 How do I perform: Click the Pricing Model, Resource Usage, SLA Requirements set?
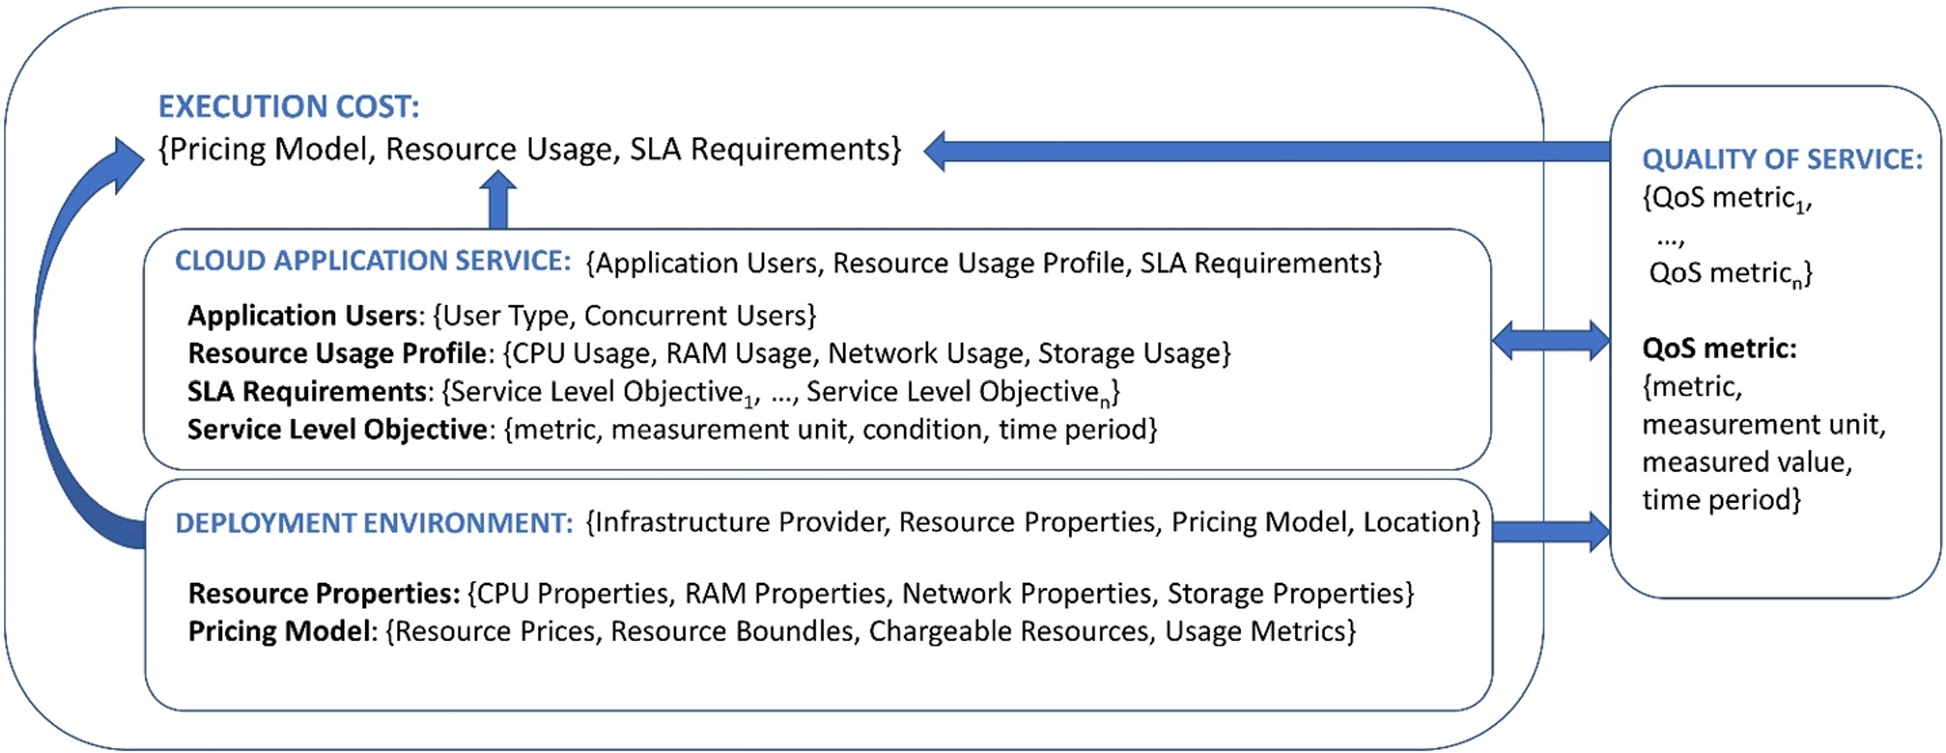530,149
